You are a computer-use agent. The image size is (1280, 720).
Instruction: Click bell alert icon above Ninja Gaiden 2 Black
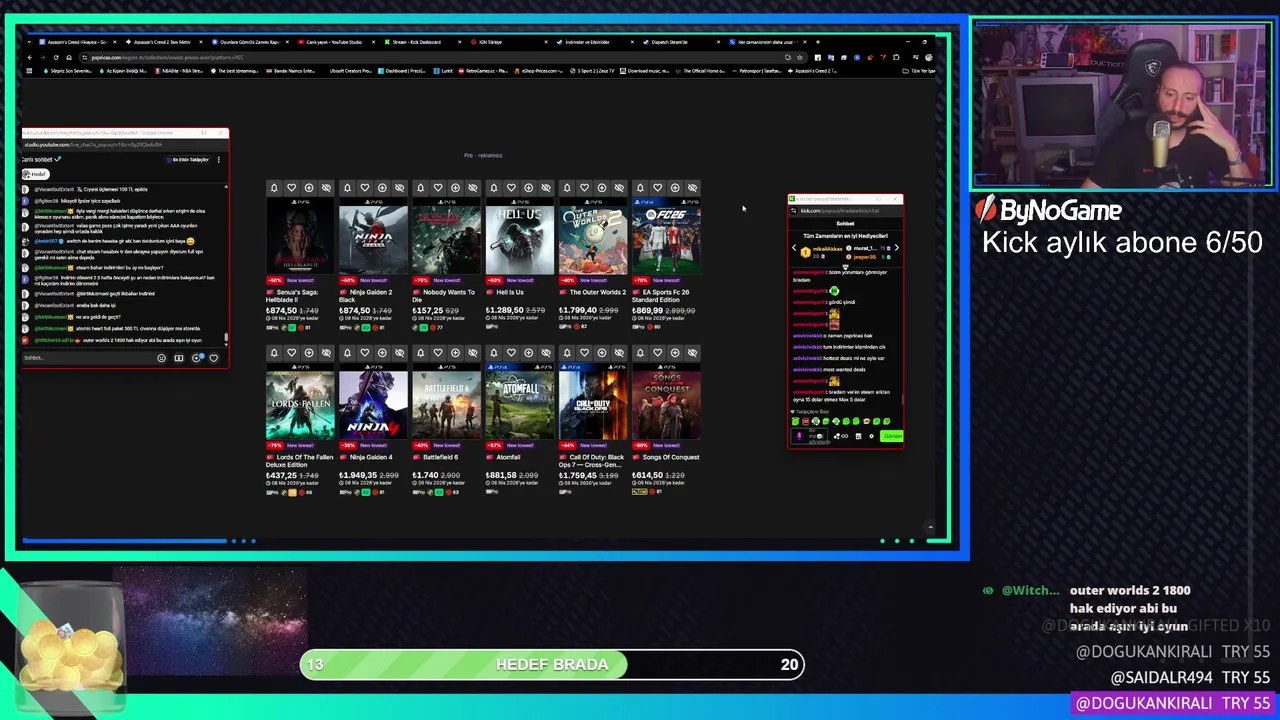pos(347,188)
